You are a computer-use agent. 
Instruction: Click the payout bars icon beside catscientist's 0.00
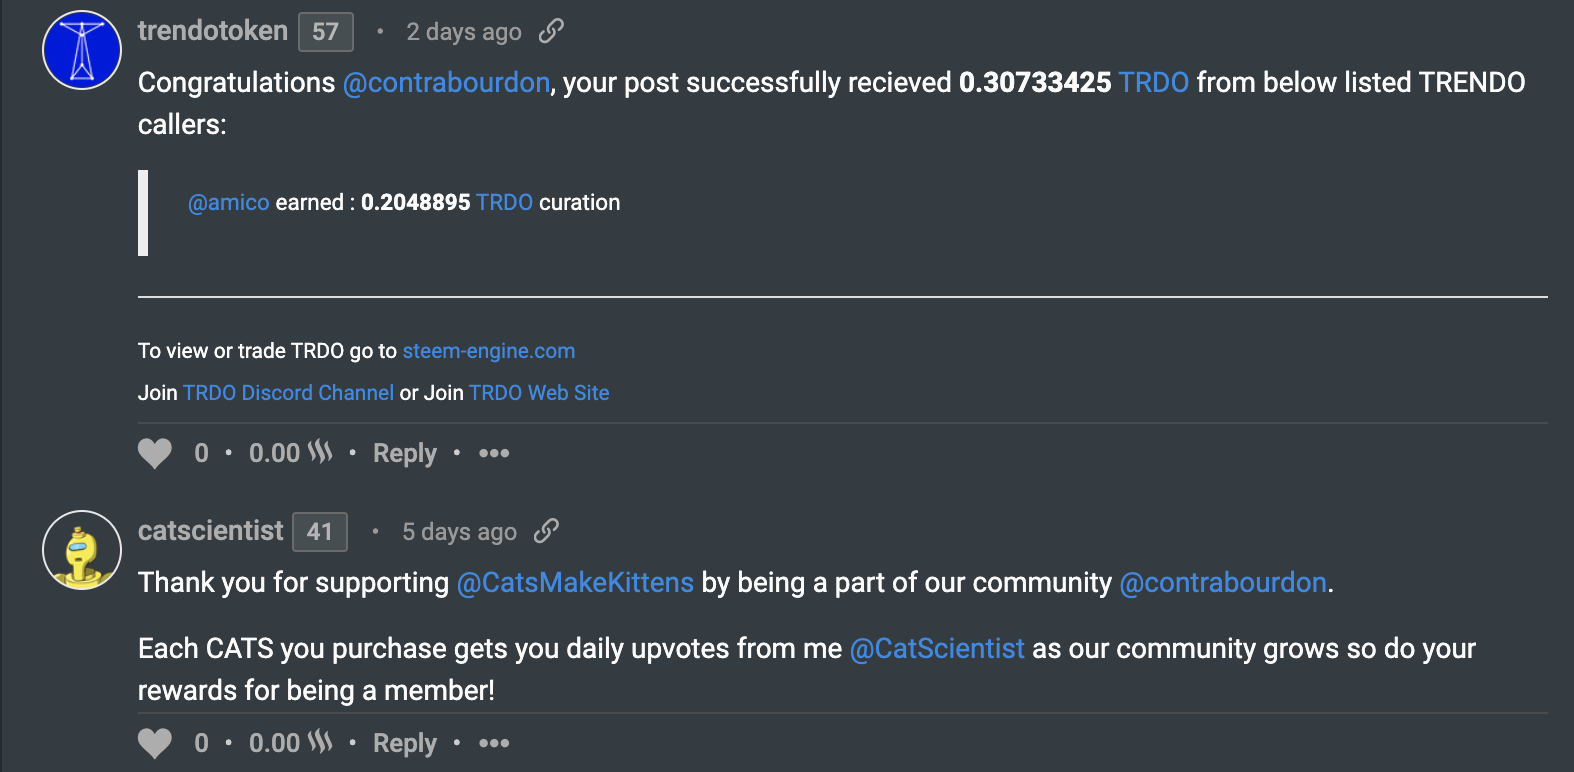pyautogui.click(x=318, y=742)
